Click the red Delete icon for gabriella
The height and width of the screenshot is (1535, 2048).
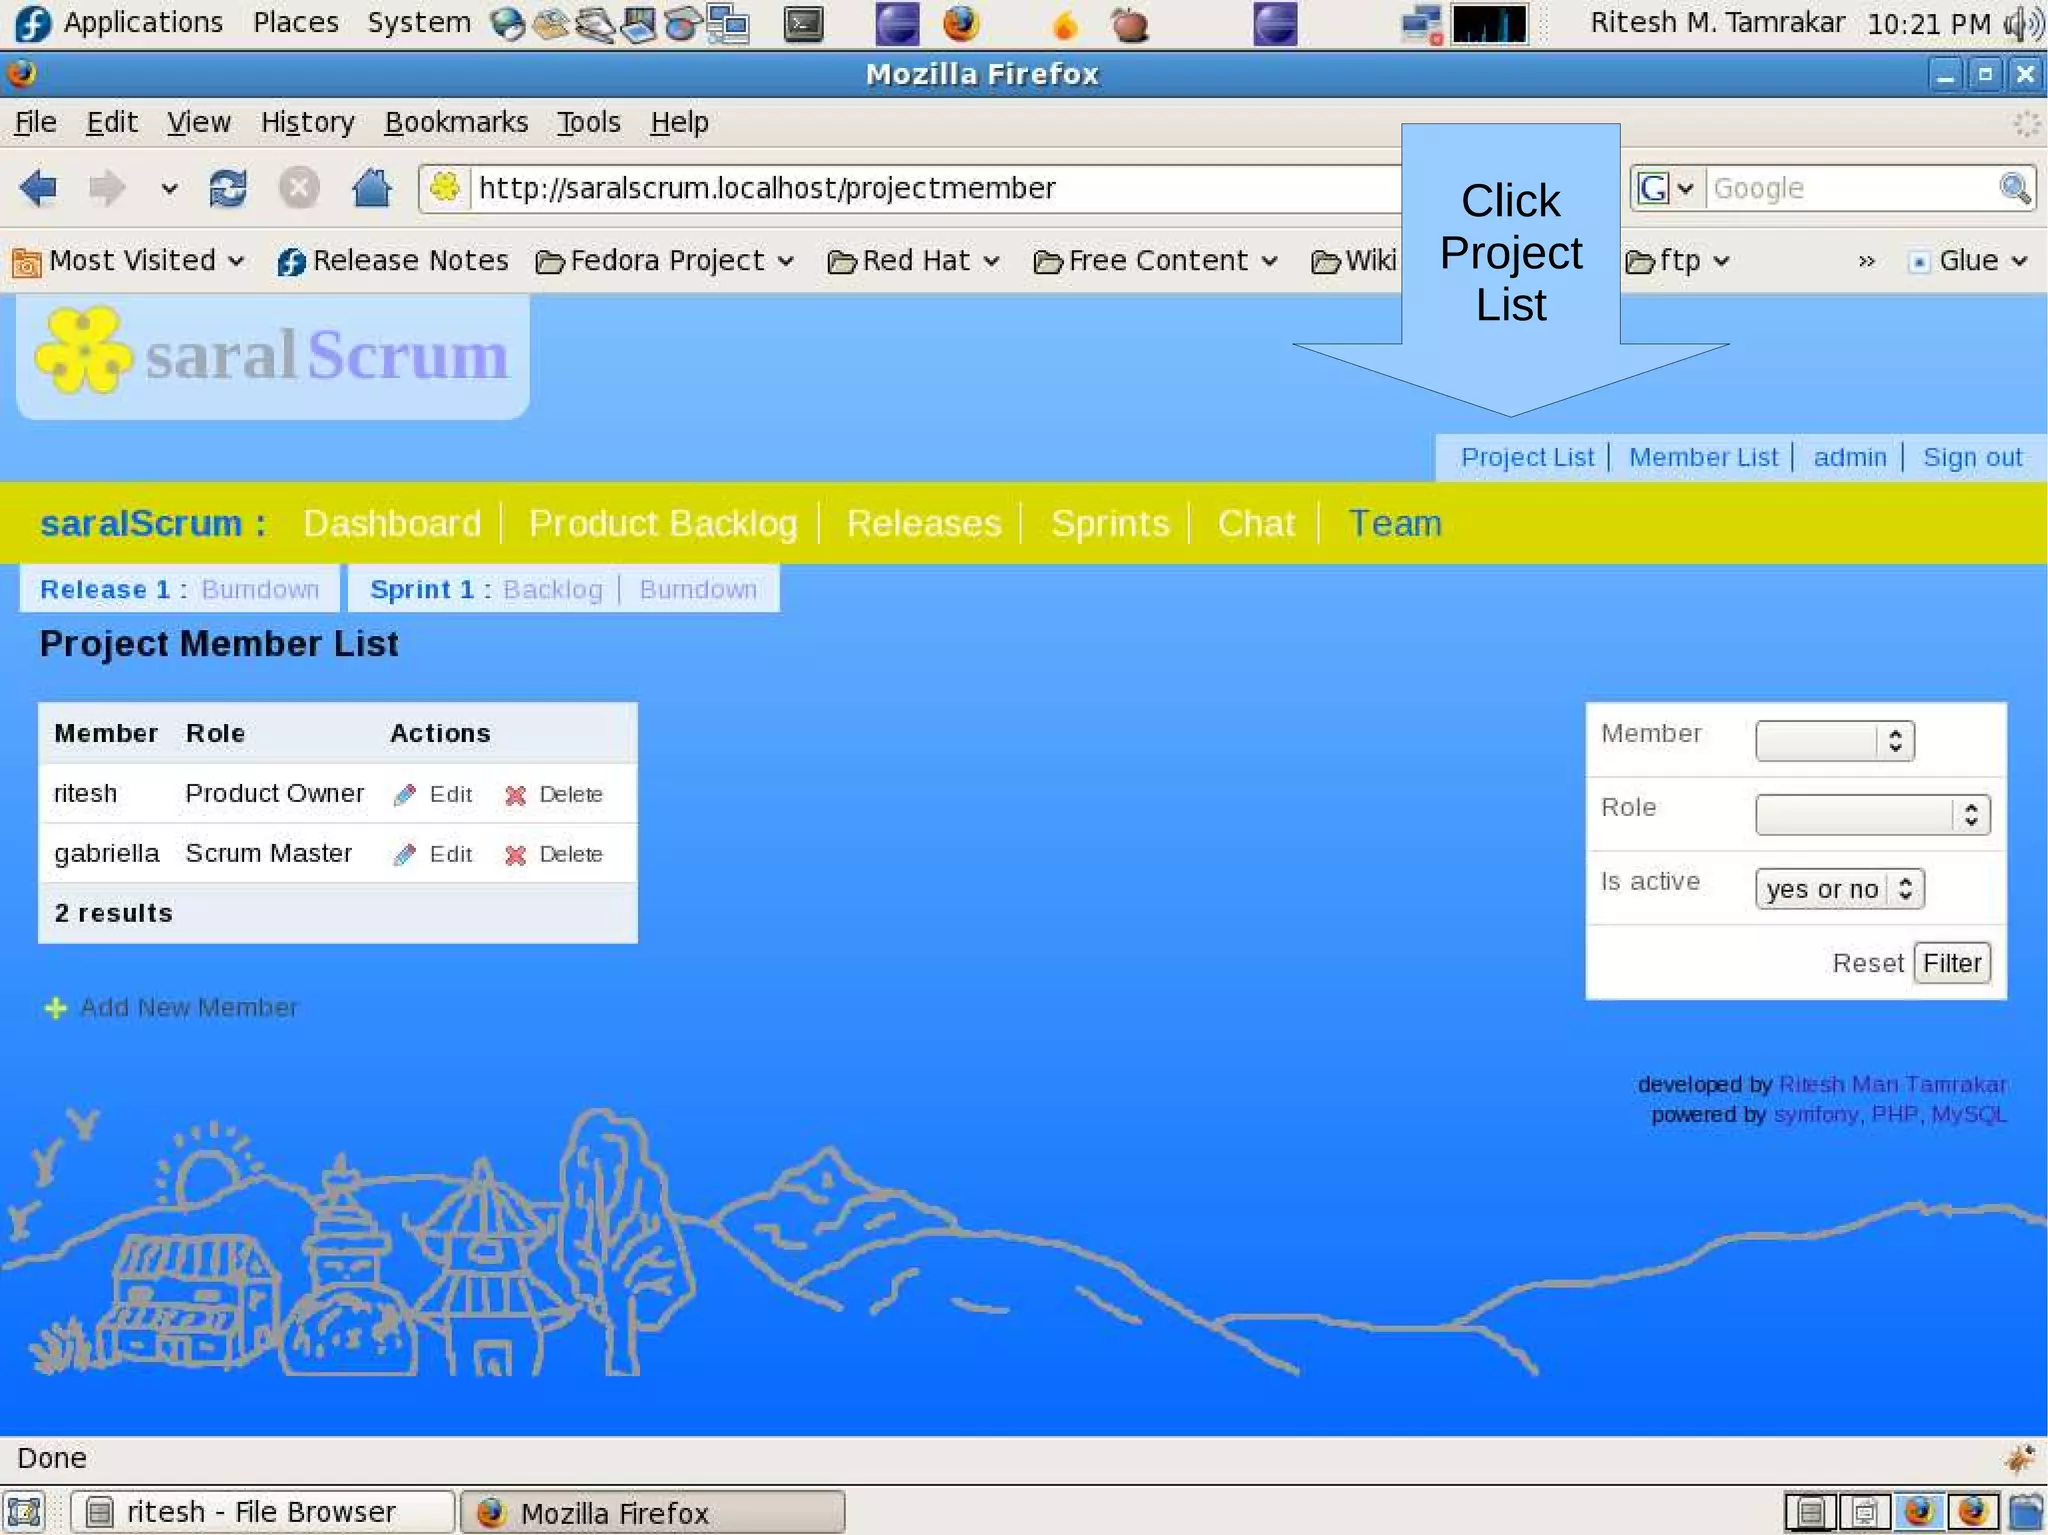[x=515, y=855]
